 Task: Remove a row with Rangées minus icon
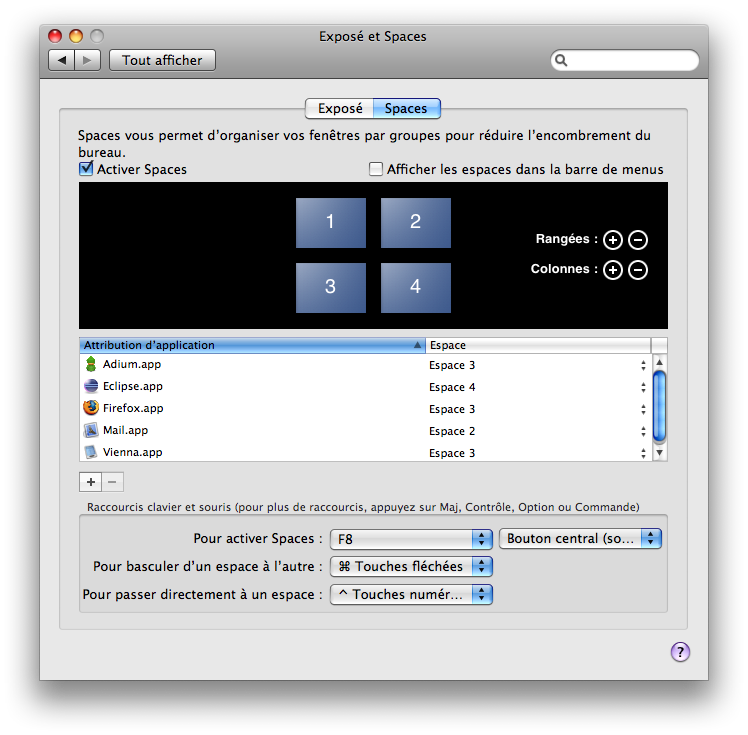pyautogui.click(x=638, y=239)
